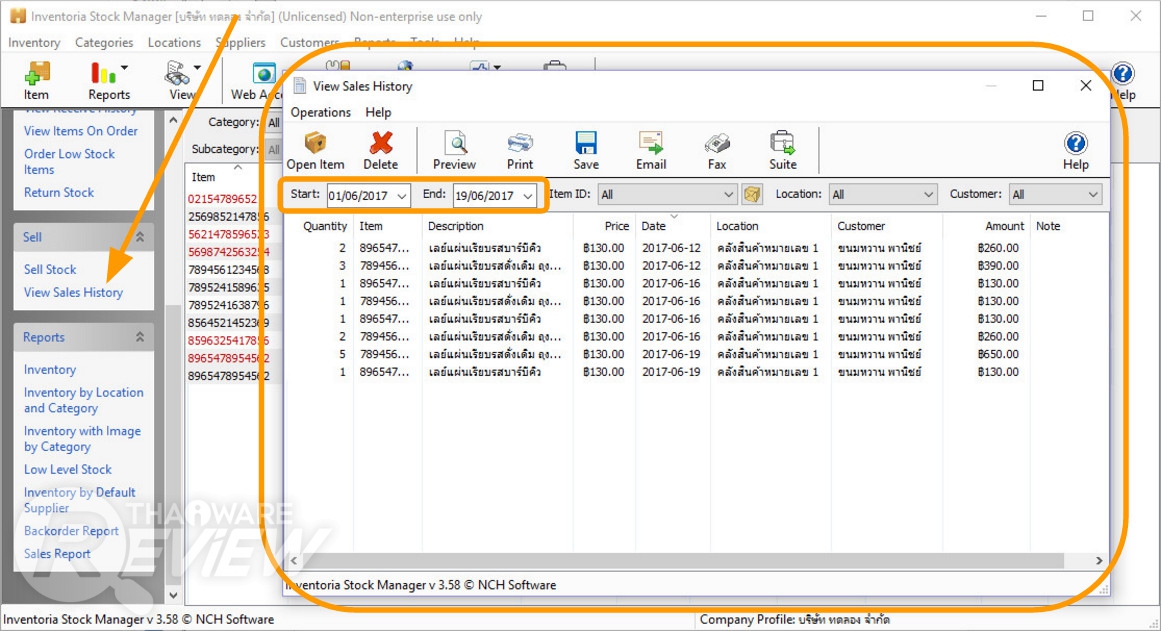
Task: Open Inventory by Default Supplier link
Action: click(x=80, y=500)
